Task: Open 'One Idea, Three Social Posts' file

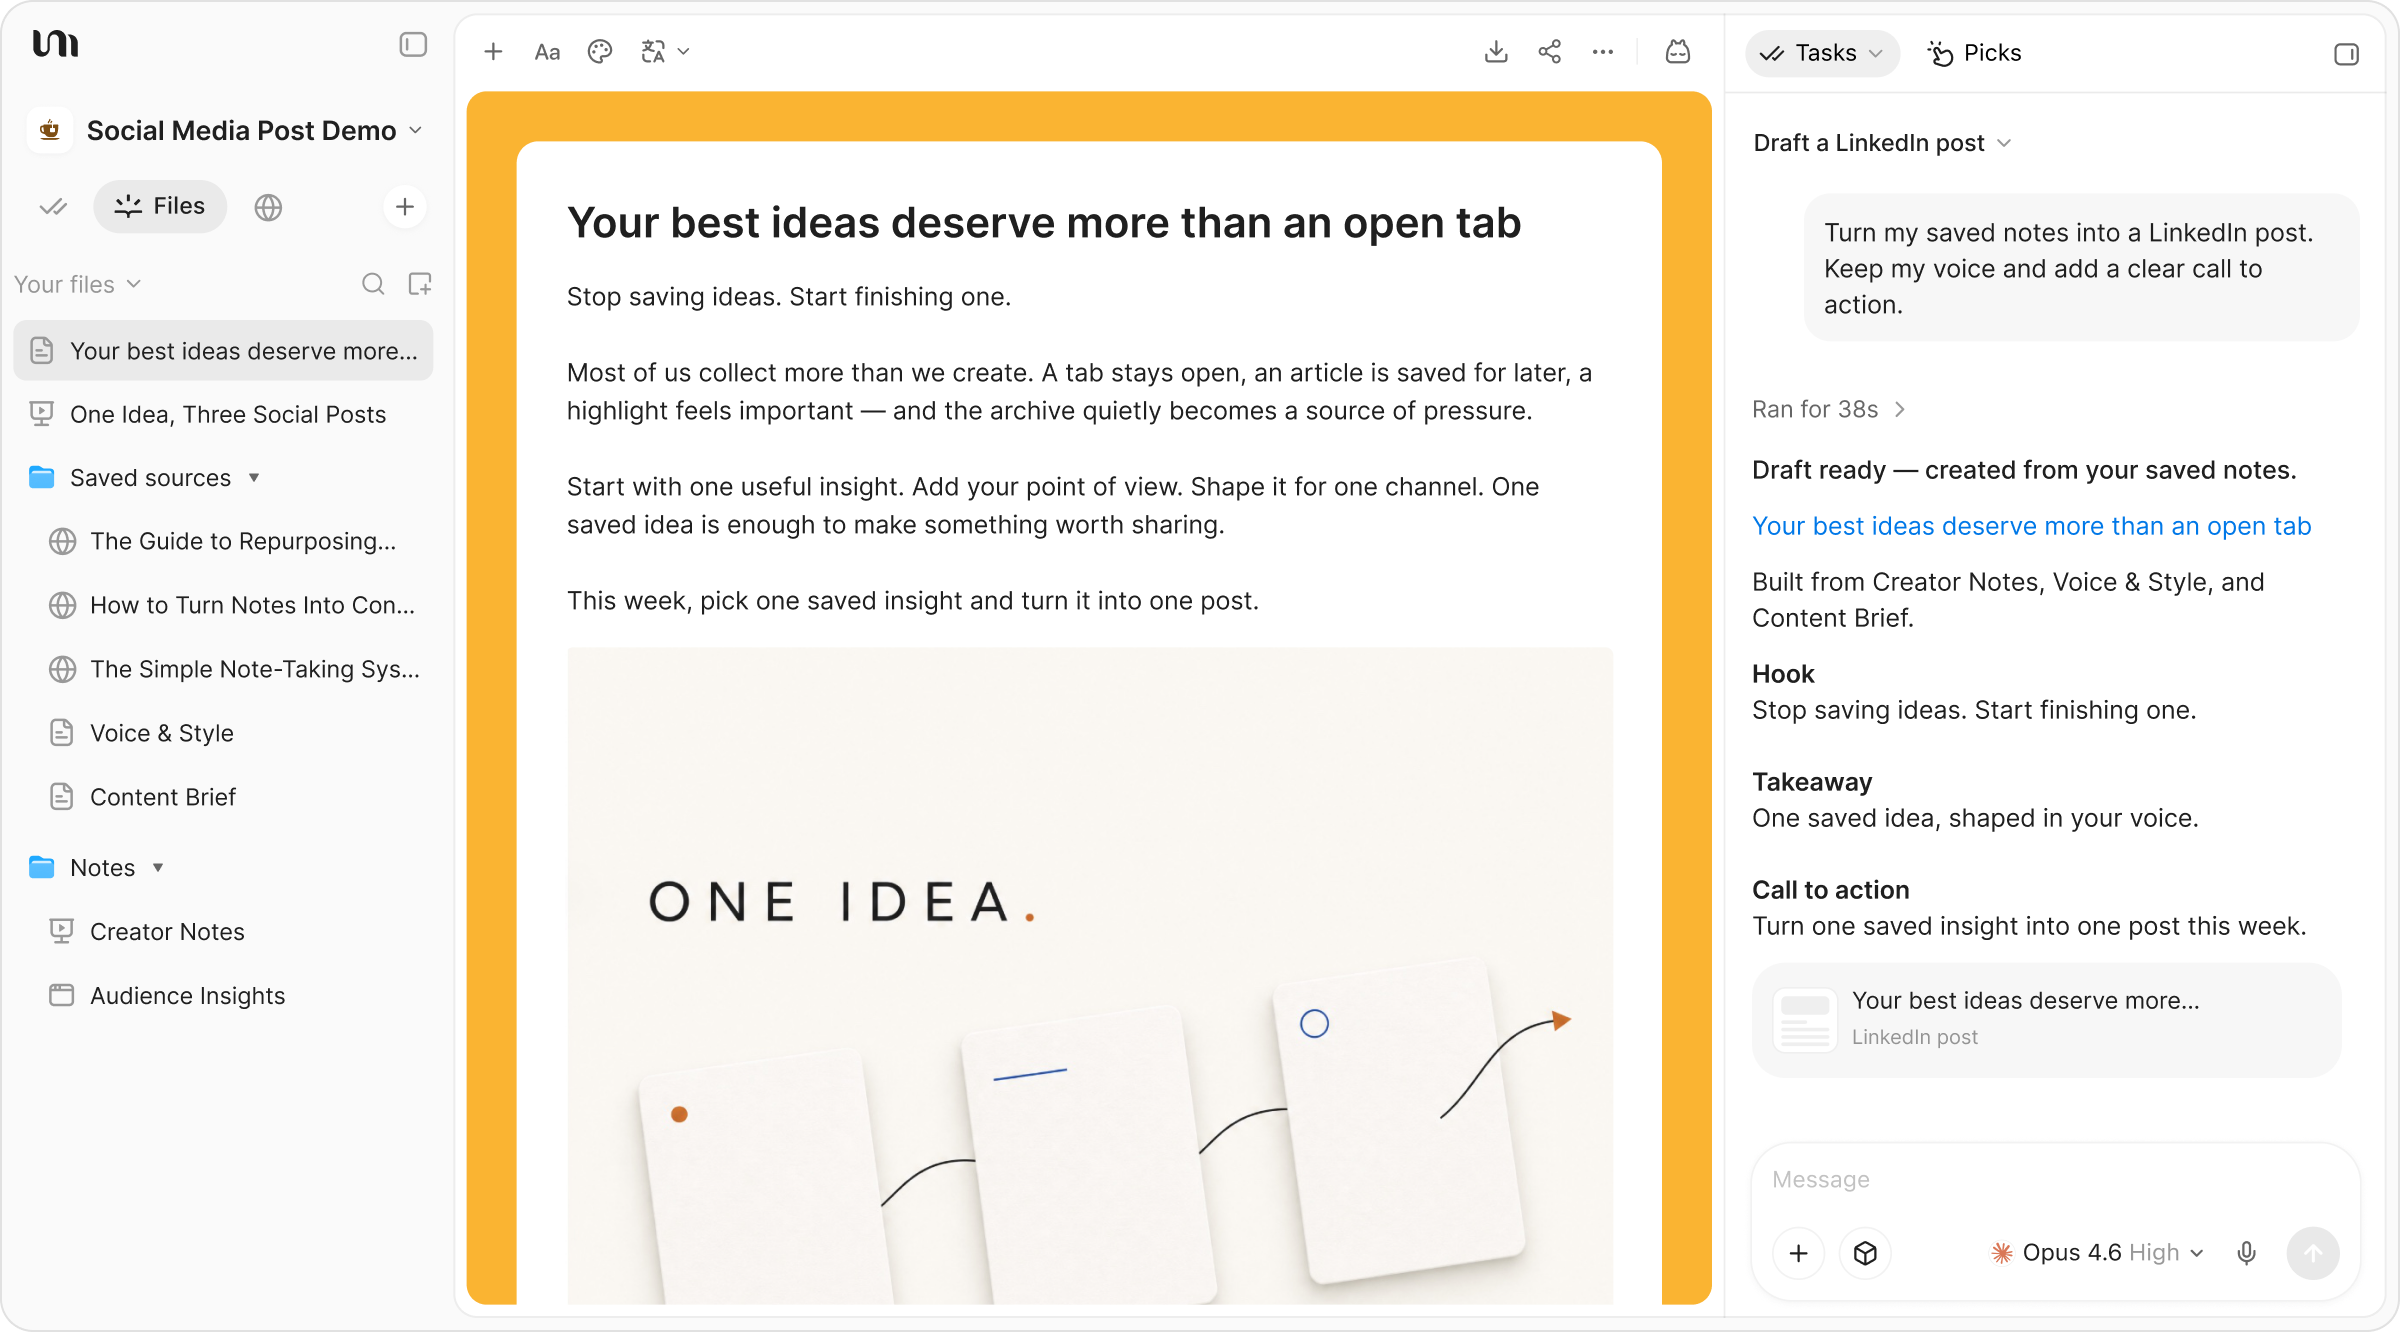Action: pos(223,414)
